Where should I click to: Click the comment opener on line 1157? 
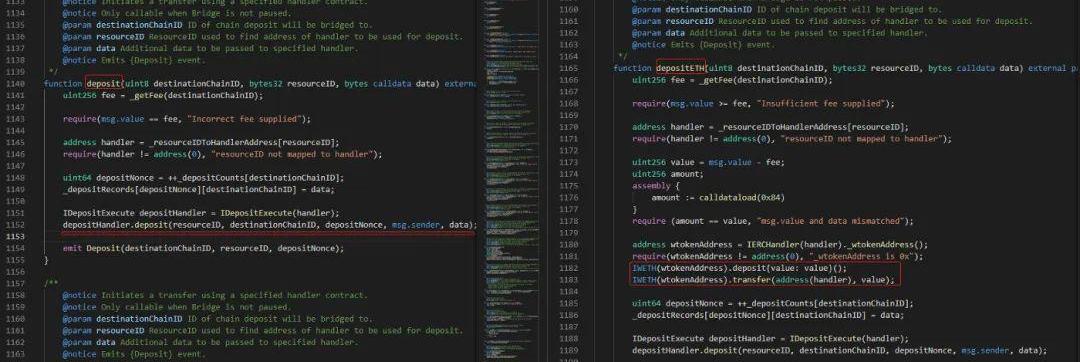pyautogui.click(x=50, y=283)
